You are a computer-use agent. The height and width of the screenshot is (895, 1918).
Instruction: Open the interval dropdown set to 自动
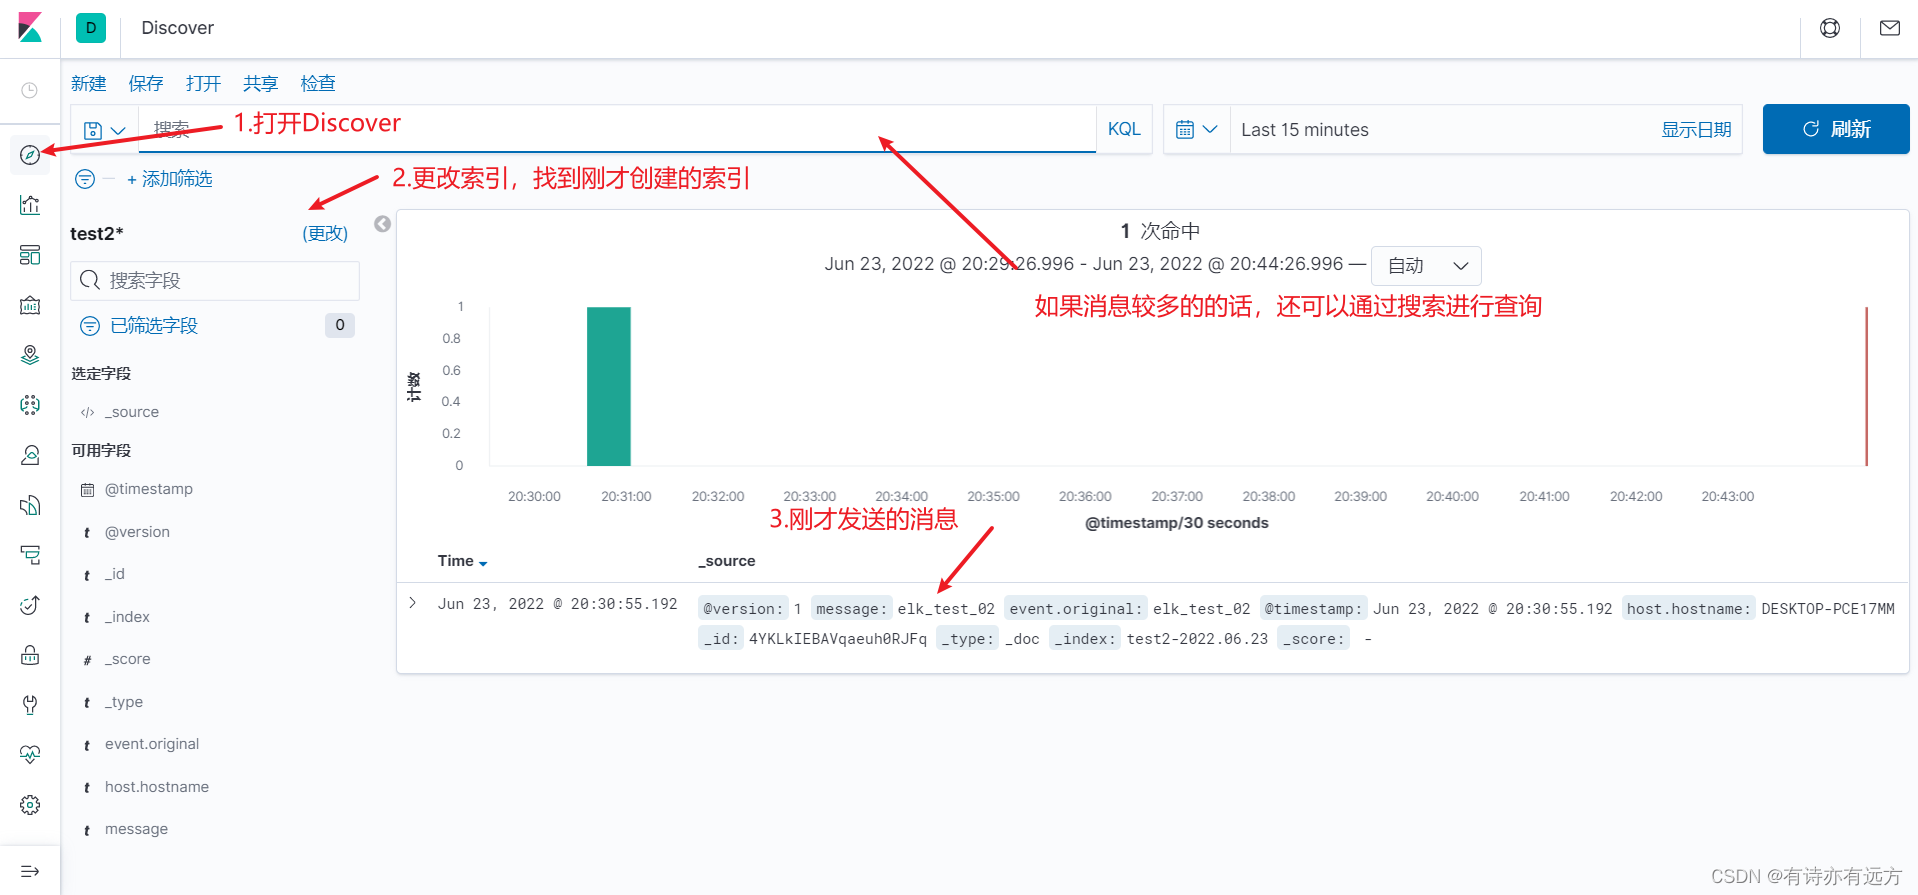coord(1426,266)
